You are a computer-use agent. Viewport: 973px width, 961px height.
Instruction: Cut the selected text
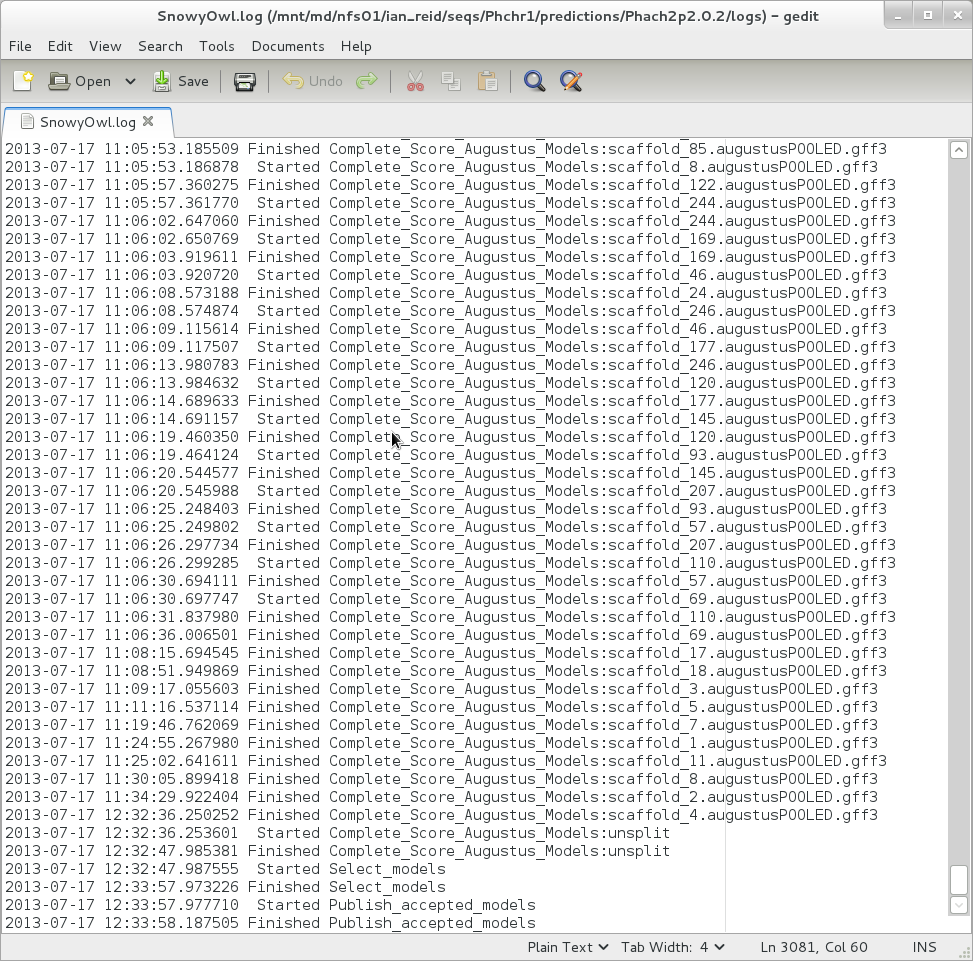coord(414,81)
